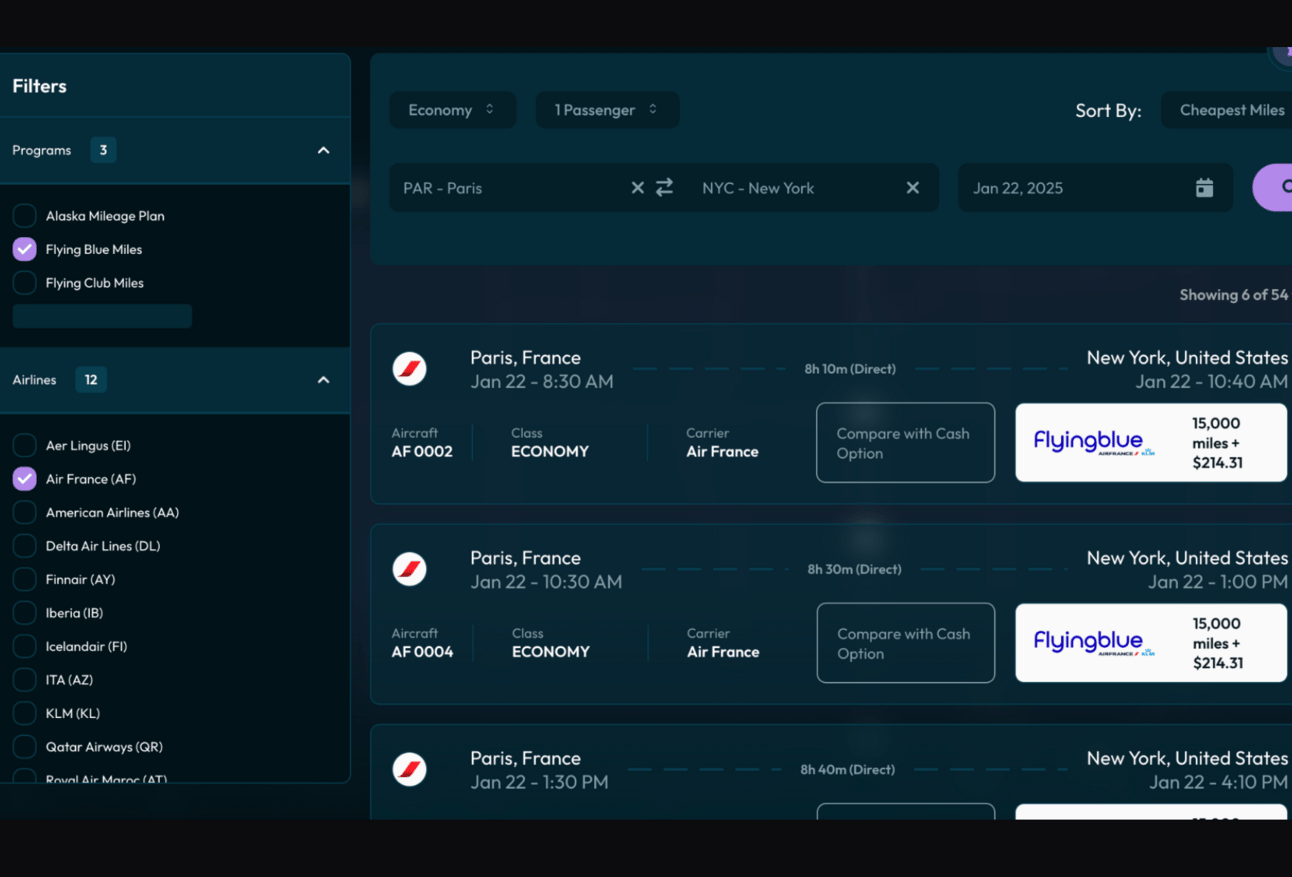
Task: Check the KLM (KL) airline filter
Action: 24,713
